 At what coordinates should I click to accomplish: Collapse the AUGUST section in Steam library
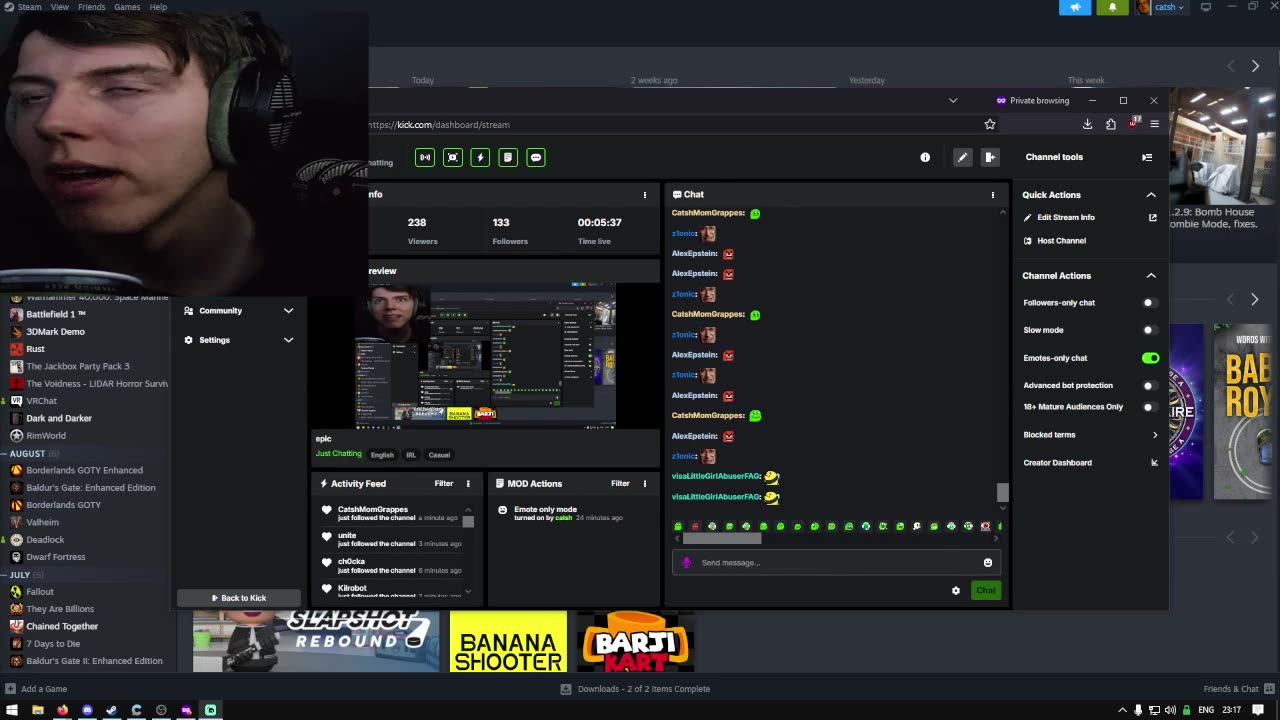33,453
